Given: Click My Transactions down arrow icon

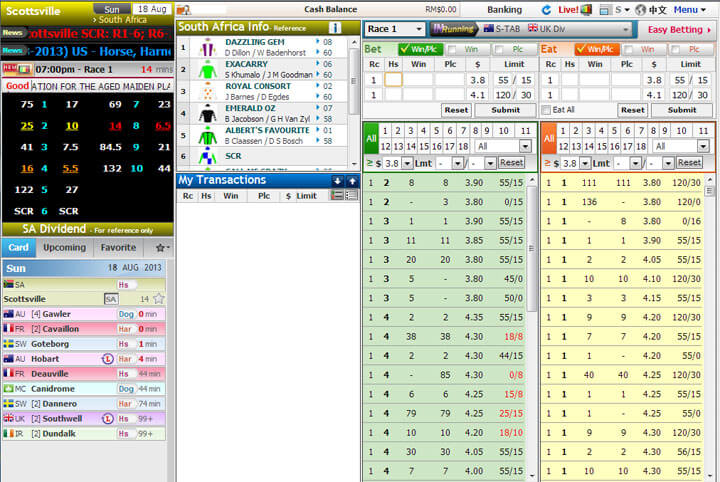Looking at the screenshot, I should tap(337, 181).
